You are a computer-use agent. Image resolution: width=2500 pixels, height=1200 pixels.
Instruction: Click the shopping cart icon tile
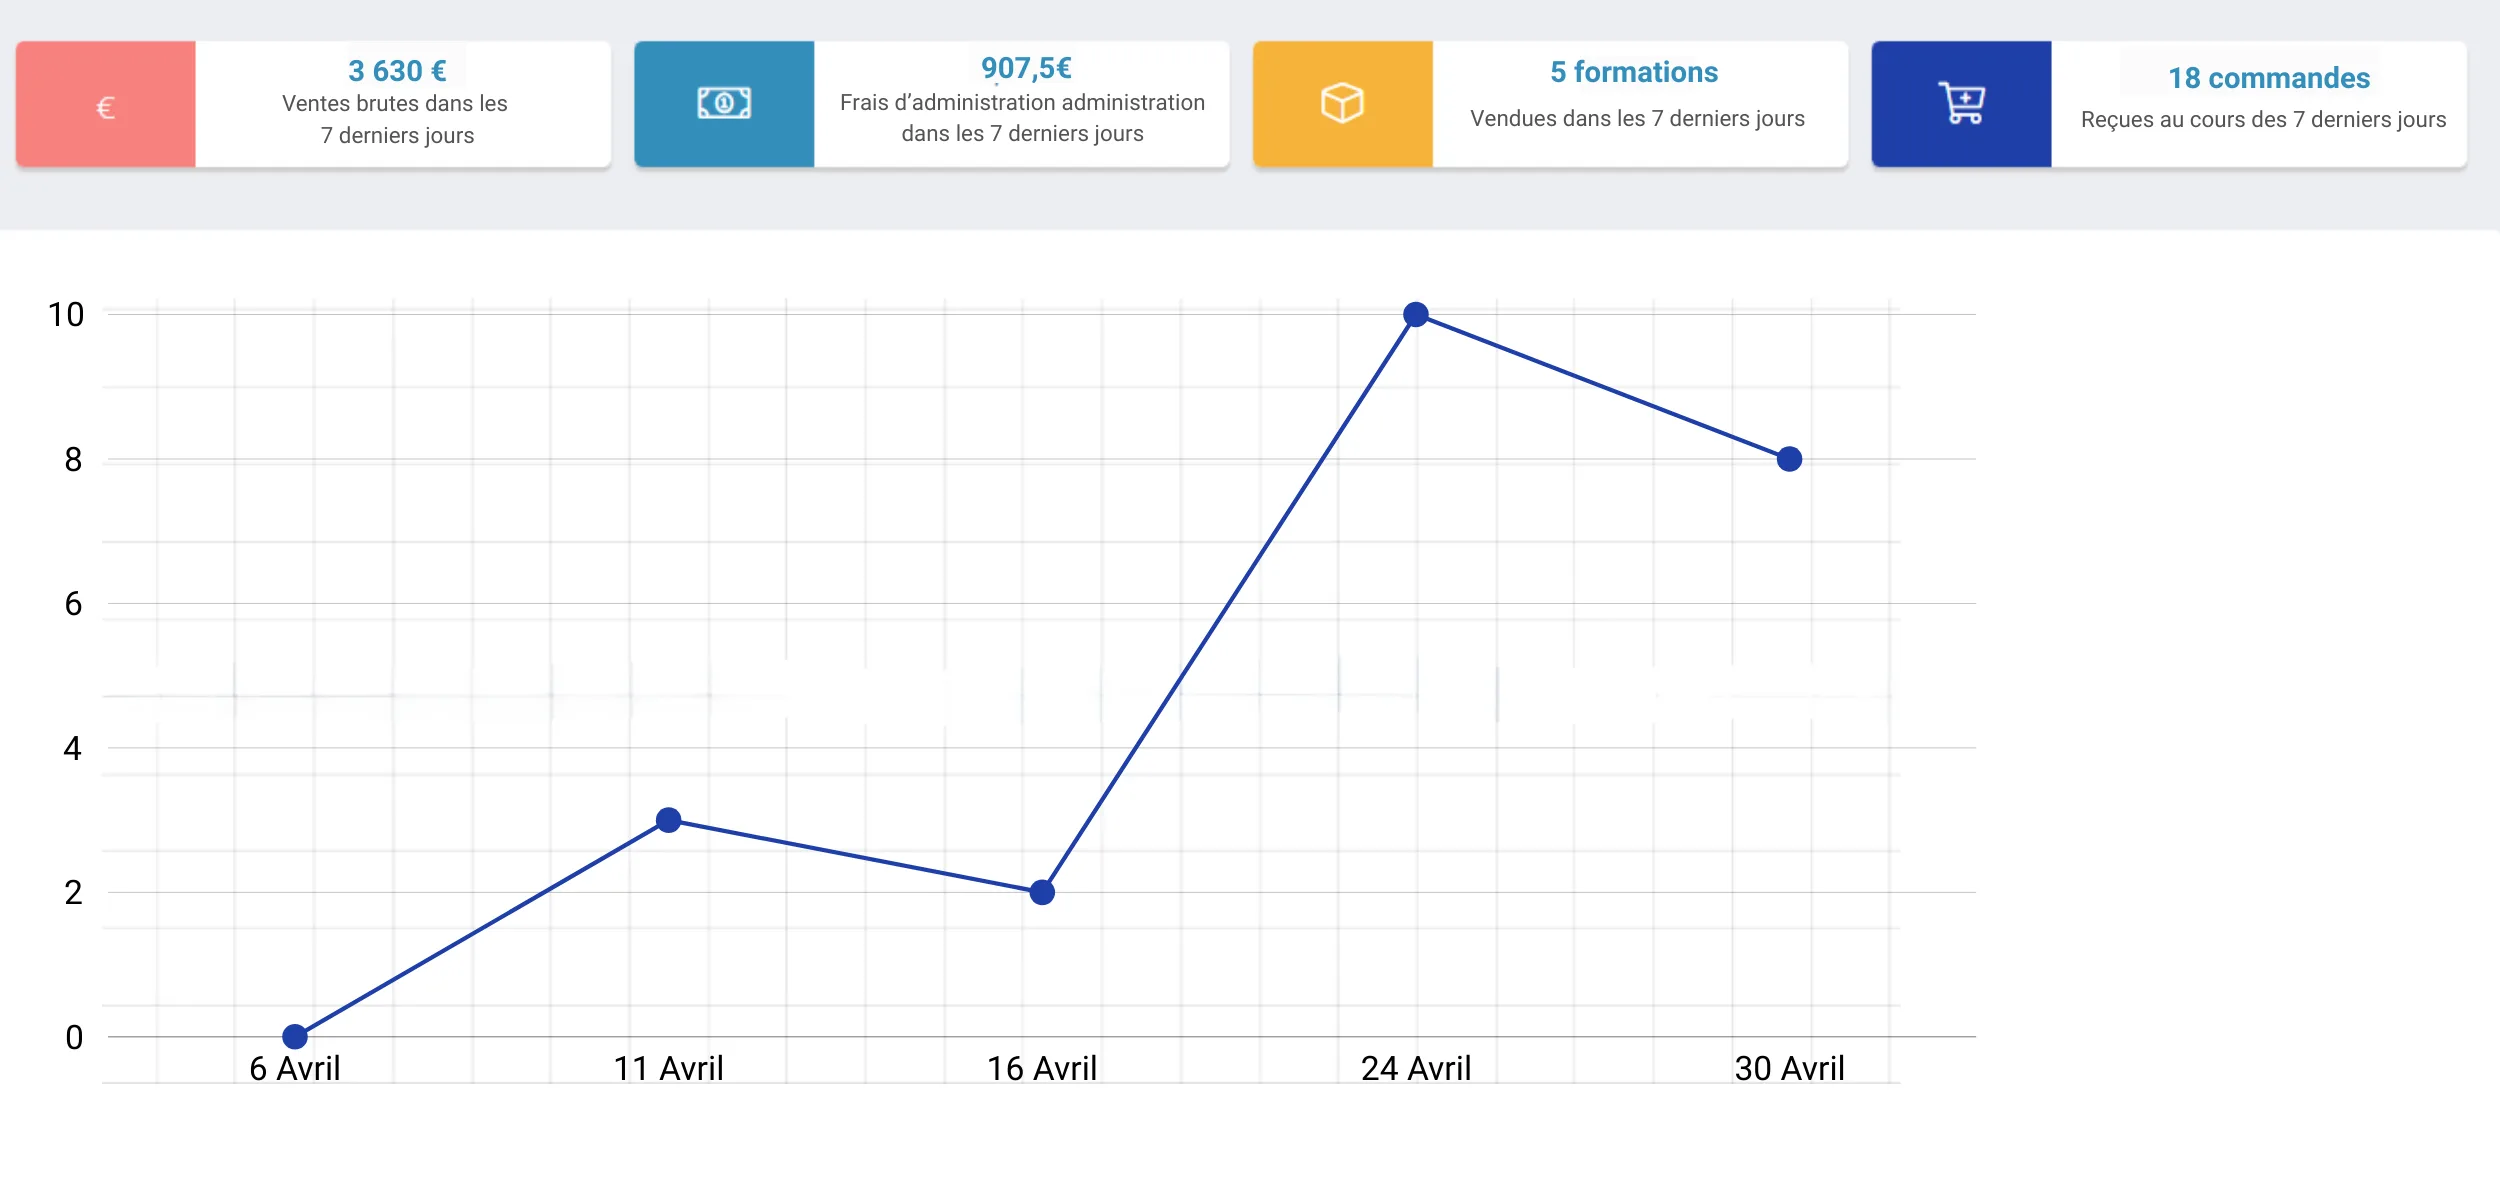coord(1961,104)
